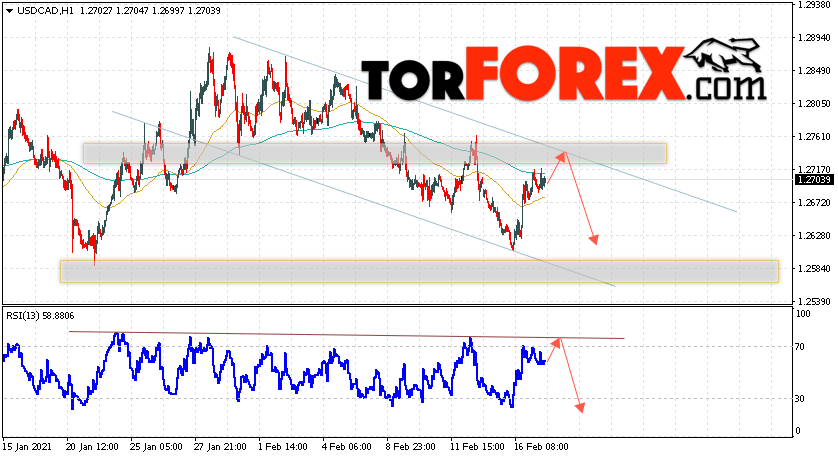This screenshot has height=458, width=838.
Task: Select the 8 Feb 23:00 time label
Action: coord(410,447)
